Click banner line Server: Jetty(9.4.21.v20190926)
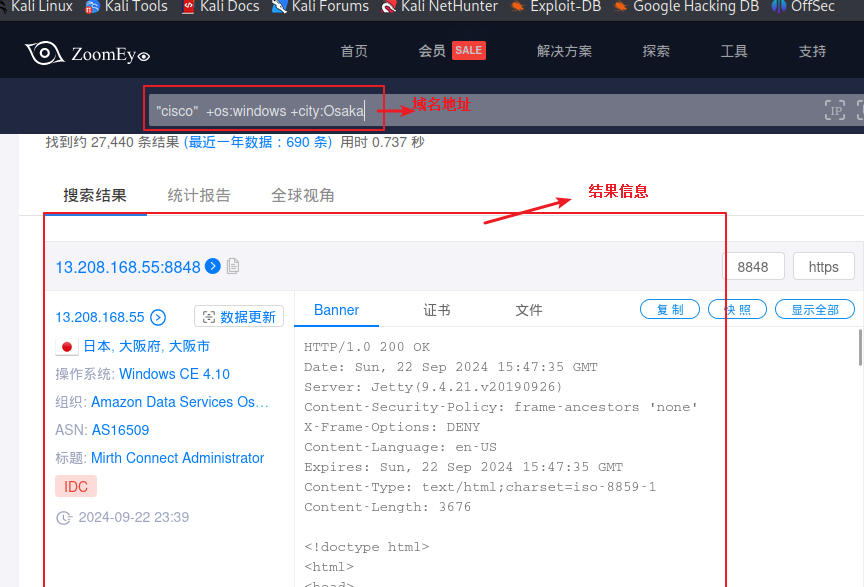 pos(433,387)
